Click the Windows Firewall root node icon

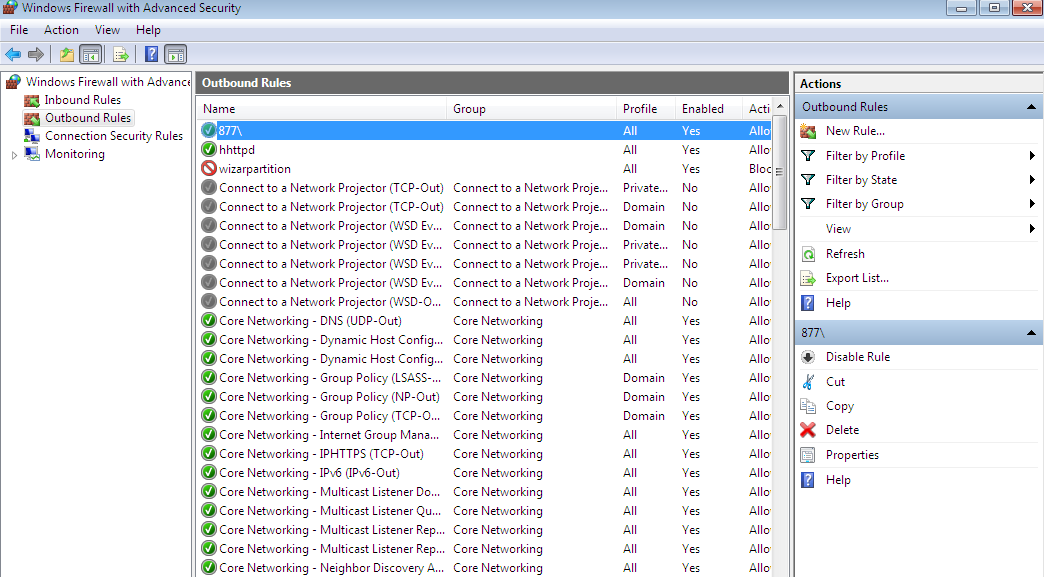point(13,82)
